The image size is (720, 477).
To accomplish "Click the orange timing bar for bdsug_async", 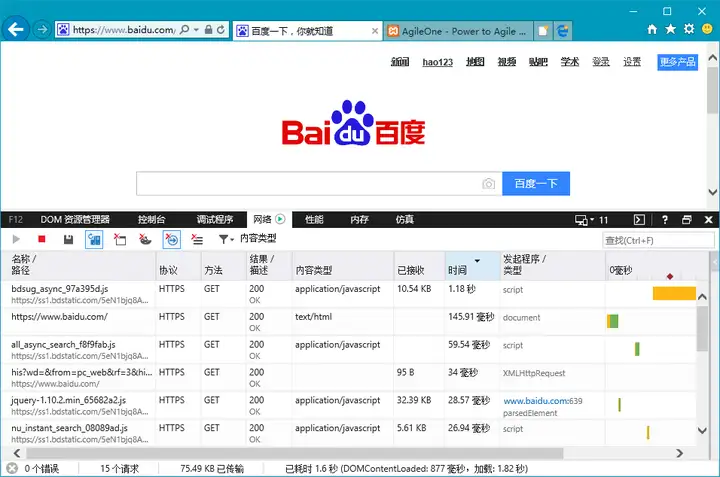I will pyautogui.click(x=674, y=293).
